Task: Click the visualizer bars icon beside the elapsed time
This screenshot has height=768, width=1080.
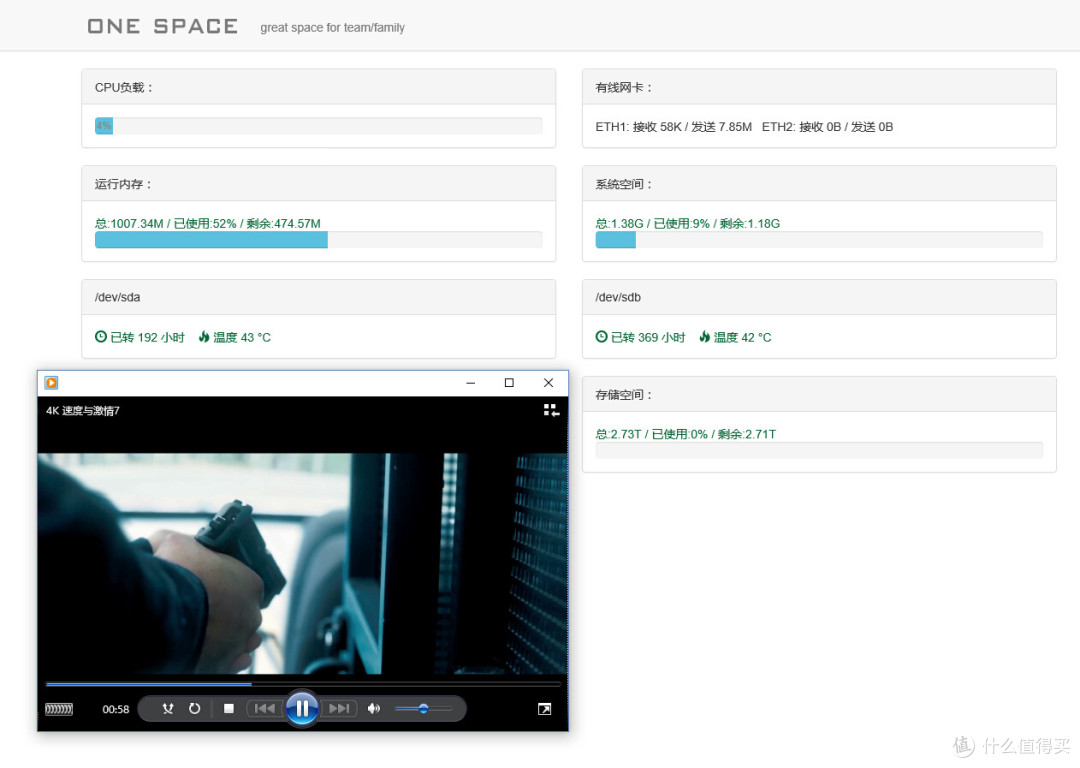Action: [x=59, y=709]
